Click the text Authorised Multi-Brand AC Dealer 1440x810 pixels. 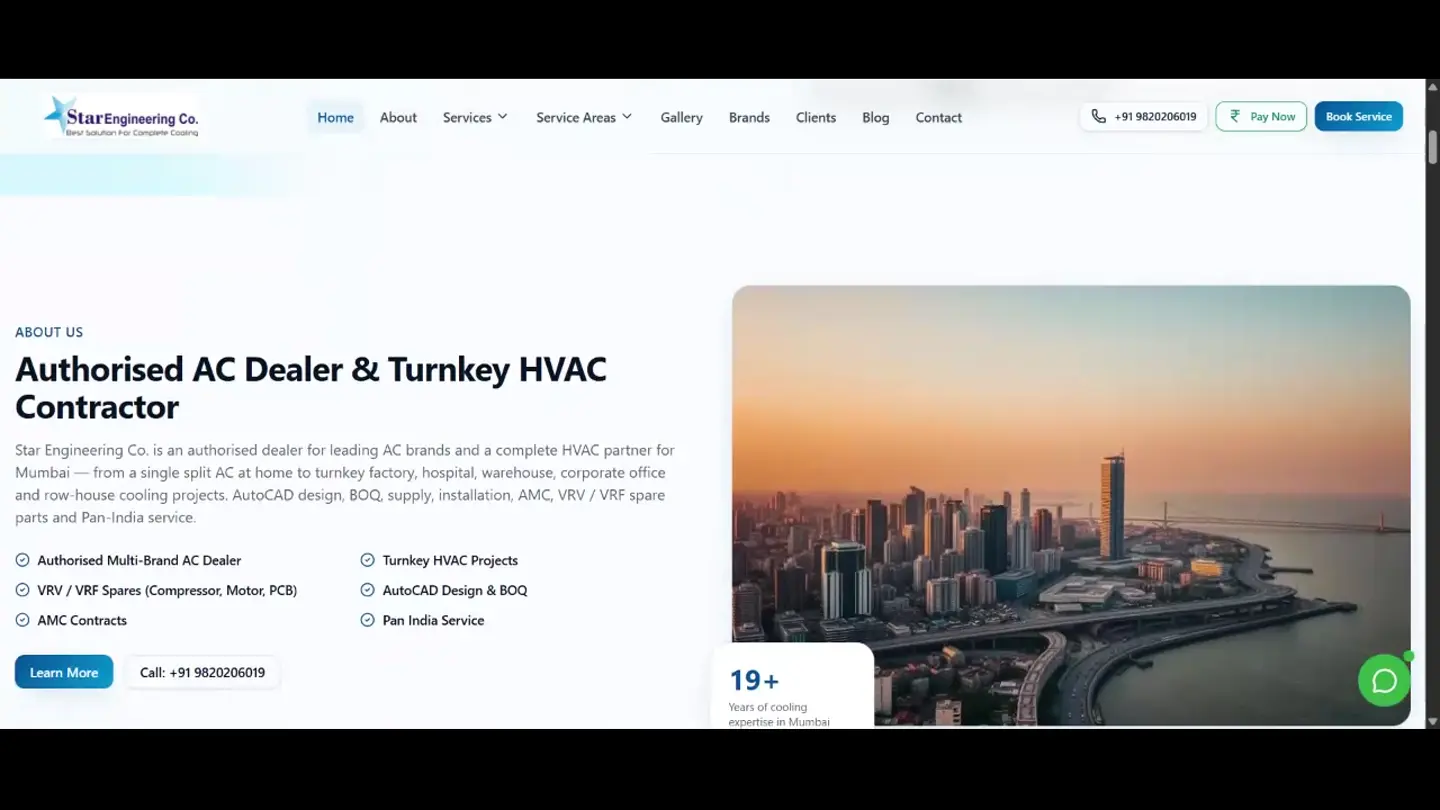tap(139, 560)
